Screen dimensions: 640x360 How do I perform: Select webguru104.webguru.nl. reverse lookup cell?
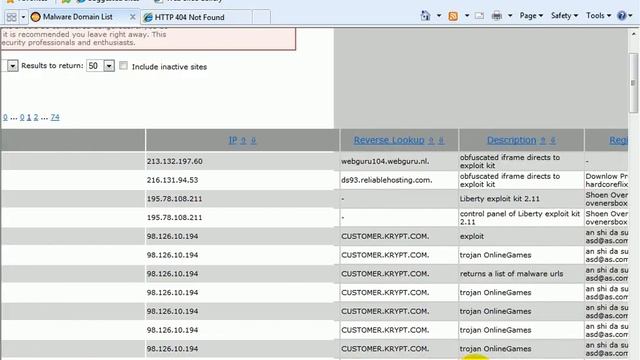pos(385,161)
